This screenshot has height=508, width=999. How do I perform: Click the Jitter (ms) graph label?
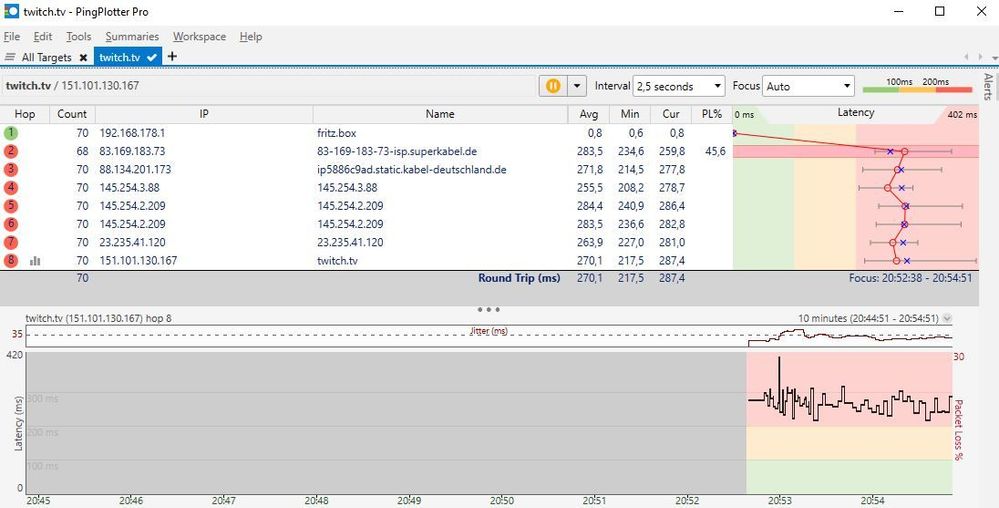pos(488,331)
